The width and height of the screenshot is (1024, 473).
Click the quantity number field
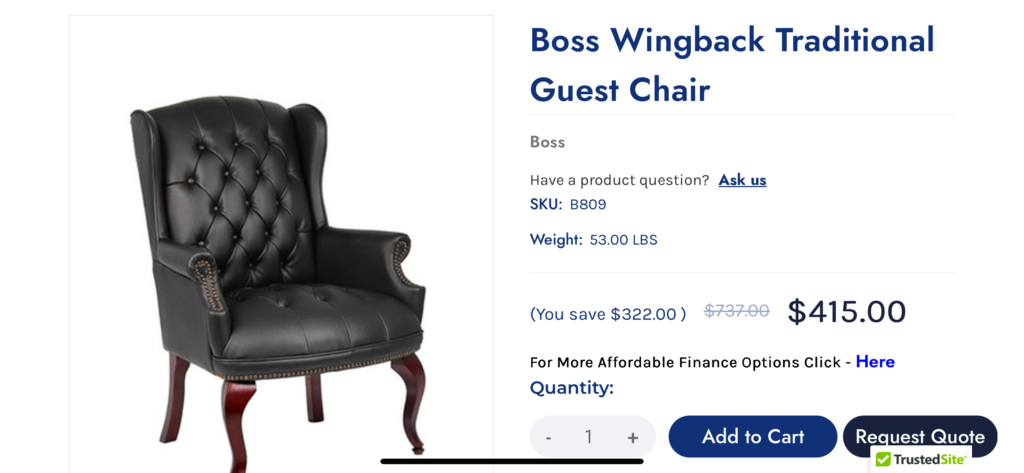click(589, 437)
